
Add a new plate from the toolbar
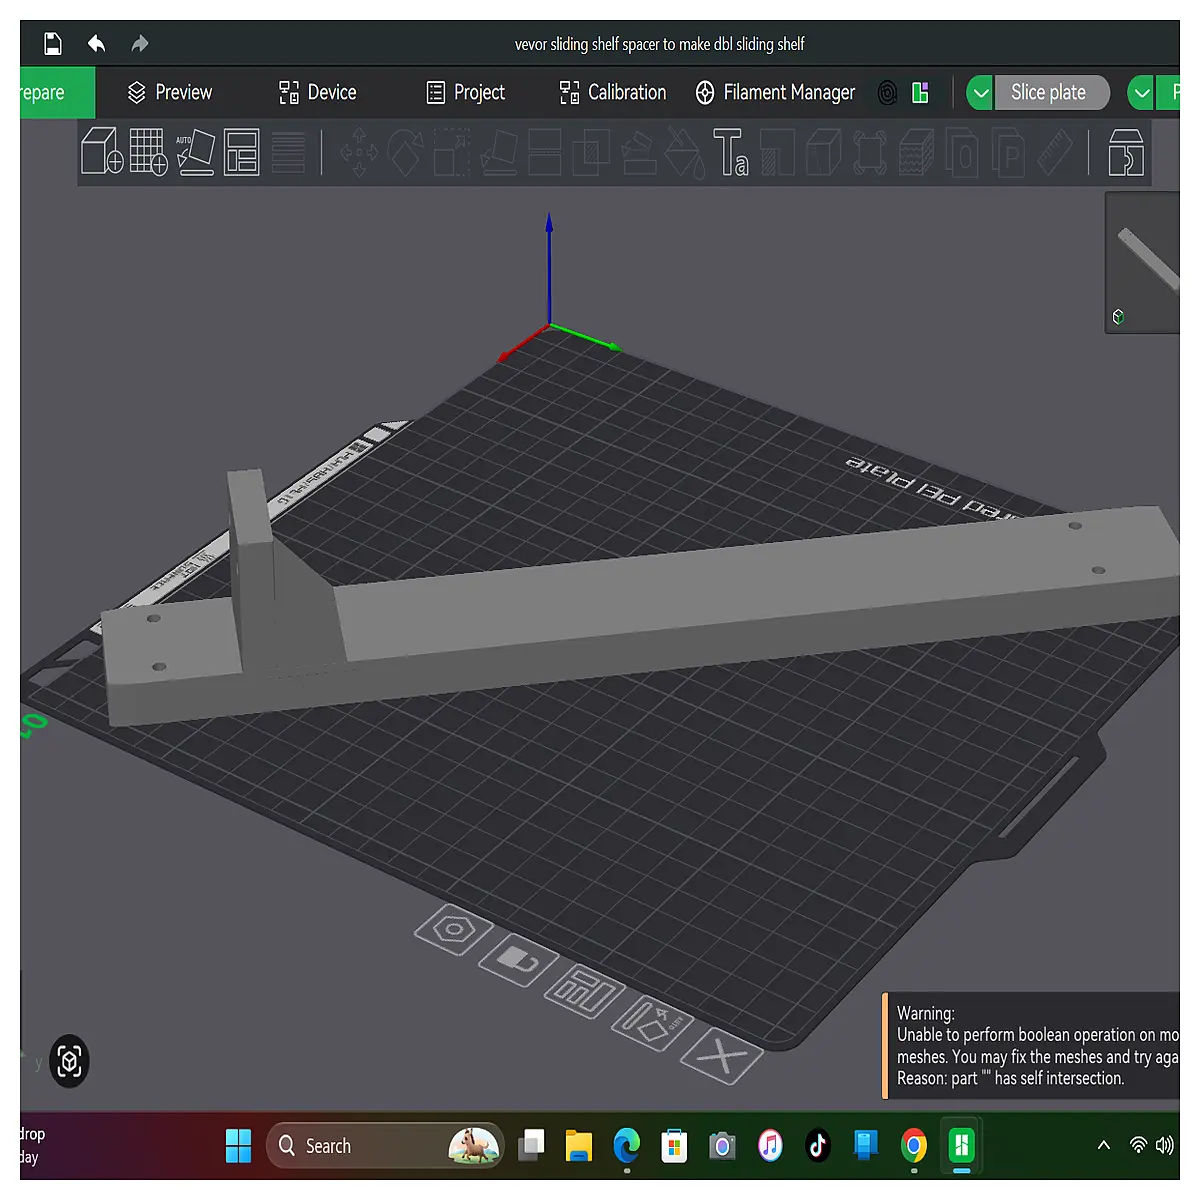click(x=148, y=151)
